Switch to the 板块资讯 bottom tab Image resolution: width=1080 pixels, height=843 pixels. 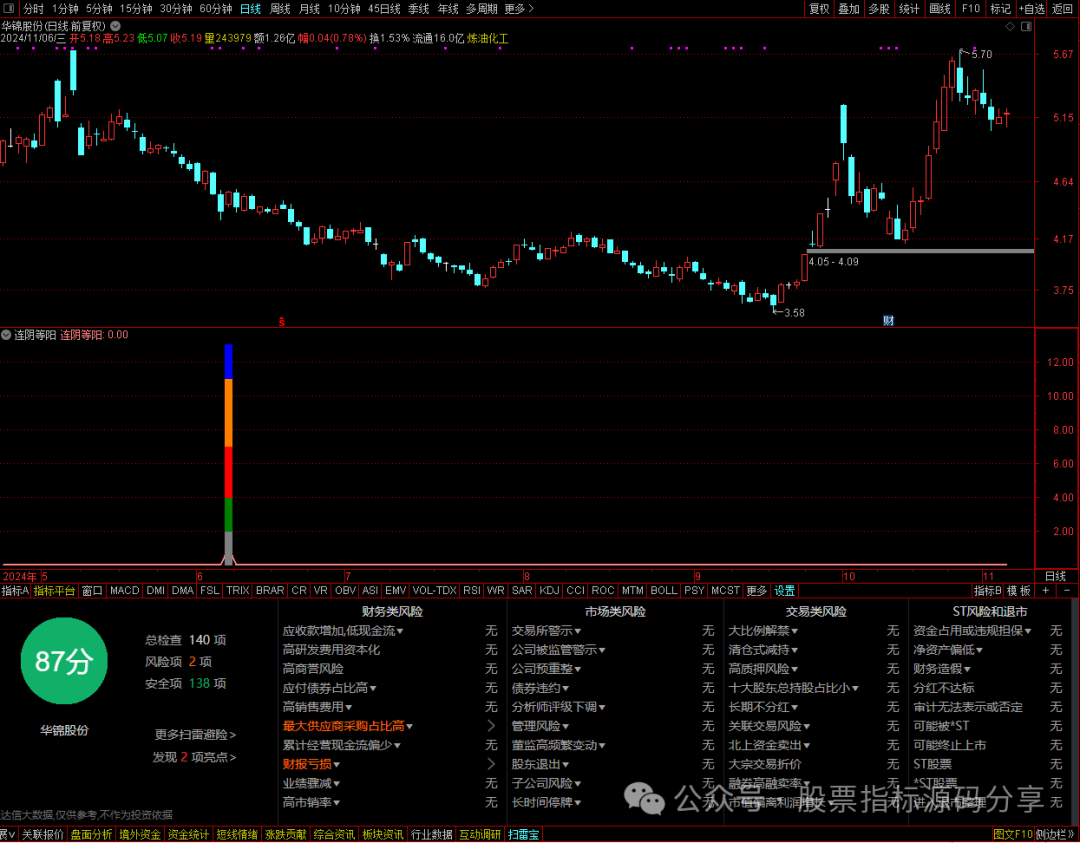click(x=383, y=835)
